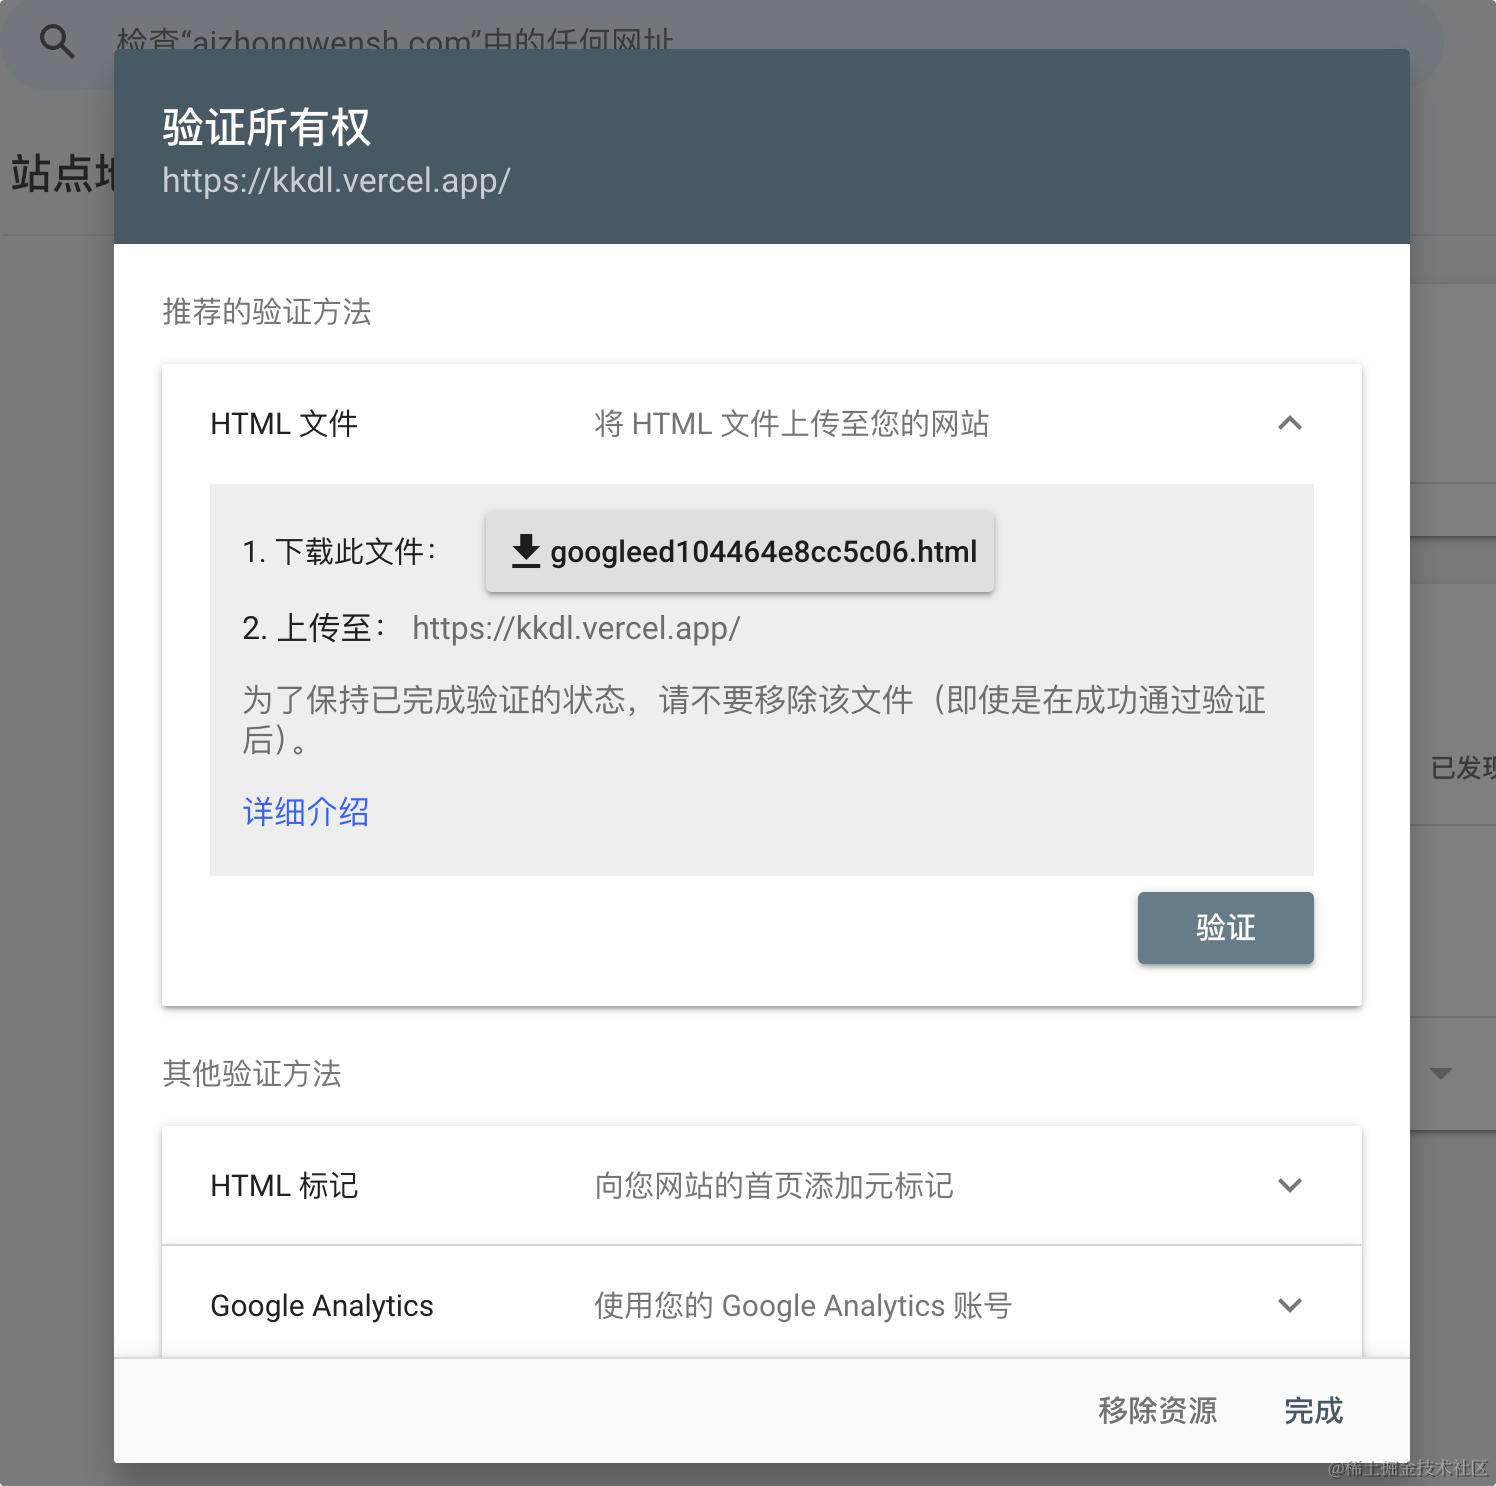Click the HTML 文件 row title
Viewport: 1496px width, 1486px height.
[284, 424]
